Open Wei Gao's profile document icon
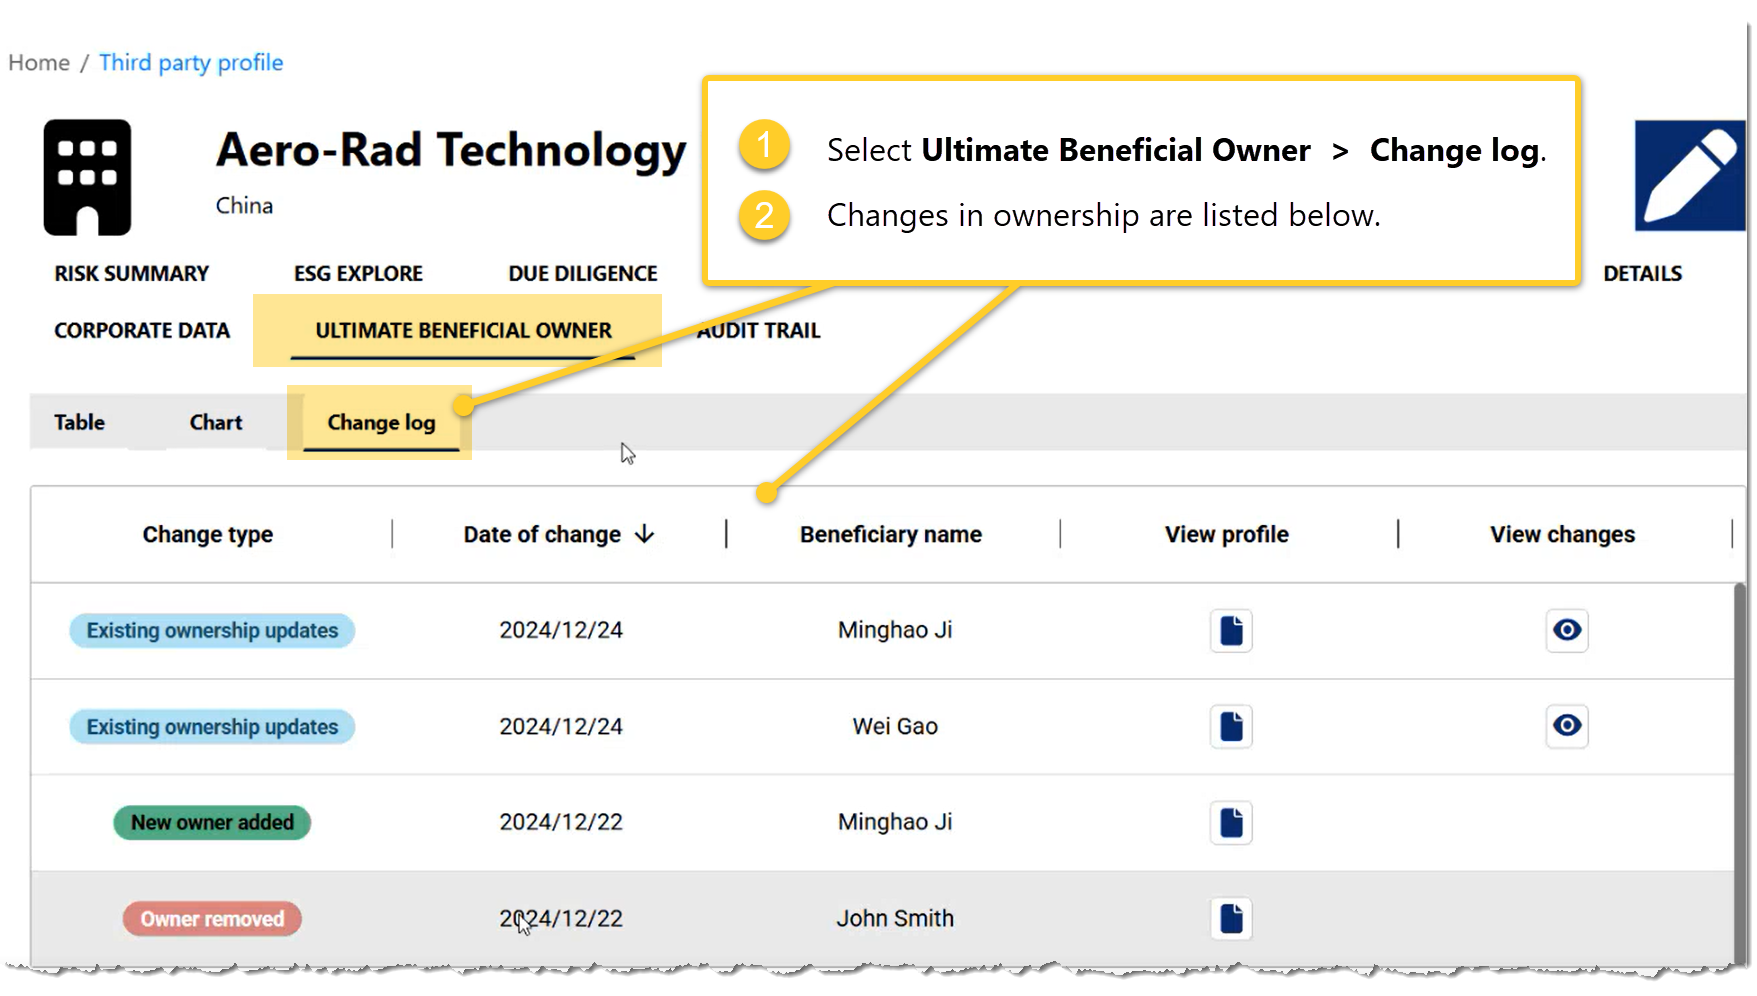Image resolution: width=1757 pixels, height=996 pixels. (x=1230, y=727)
